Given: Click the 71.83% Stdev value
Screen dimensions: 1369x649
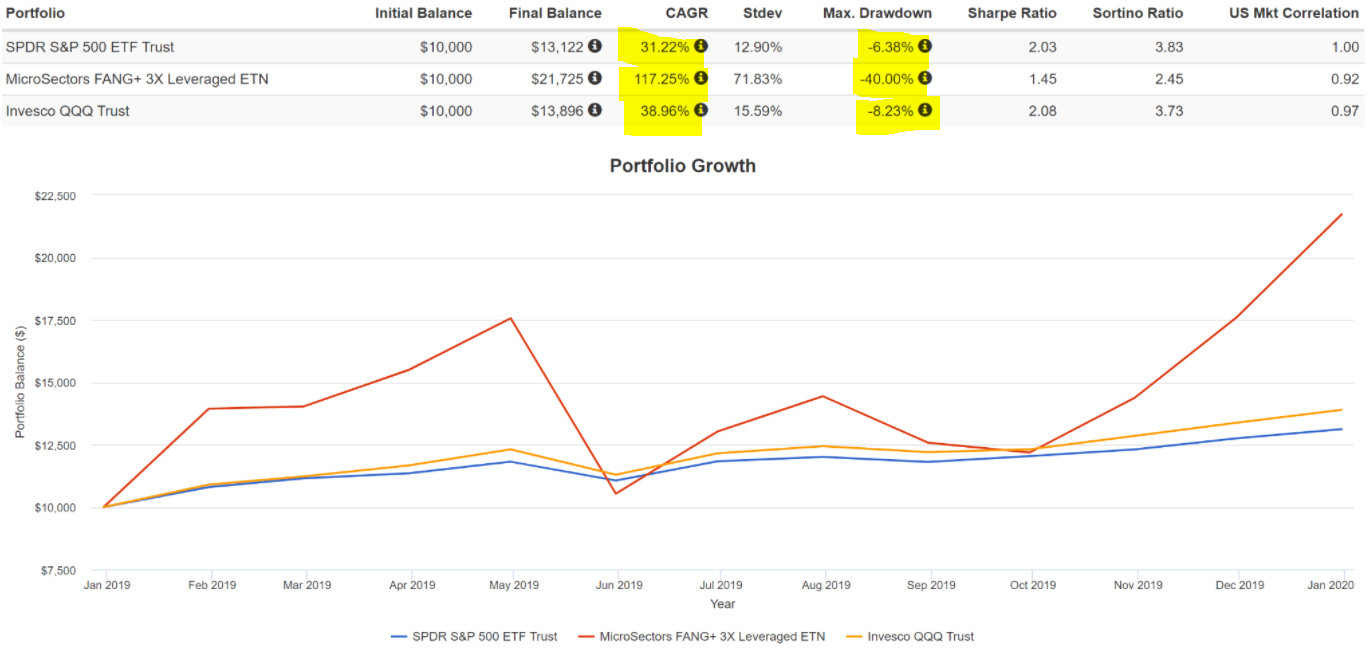Looking at the screenshot, I should pos(758,79).
